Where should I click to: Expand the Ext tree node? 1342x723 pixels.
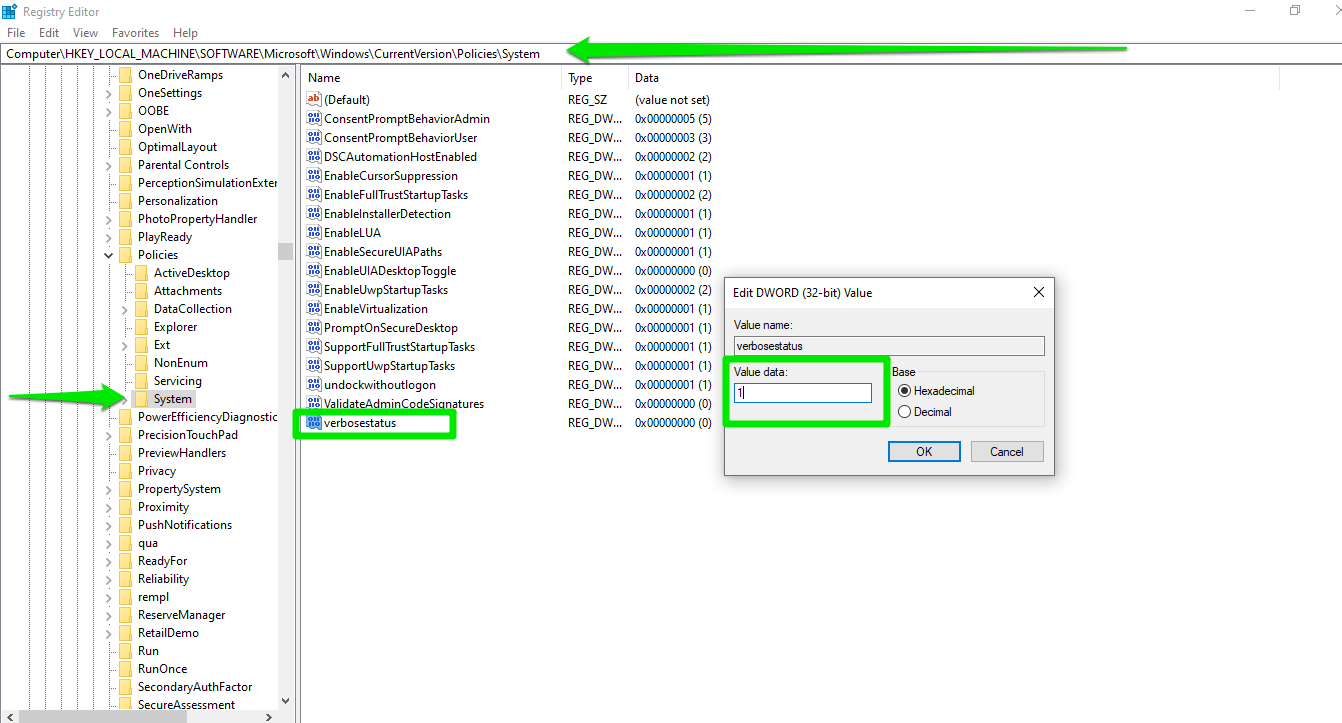[x=125, y=345]
